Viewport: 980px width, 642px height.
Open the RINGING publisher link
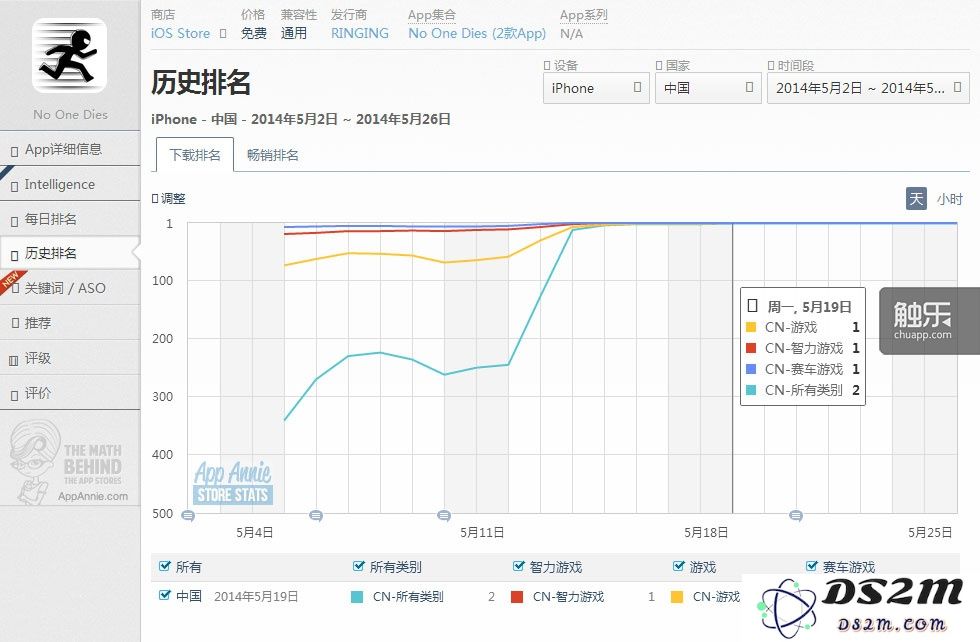(359, 33)
